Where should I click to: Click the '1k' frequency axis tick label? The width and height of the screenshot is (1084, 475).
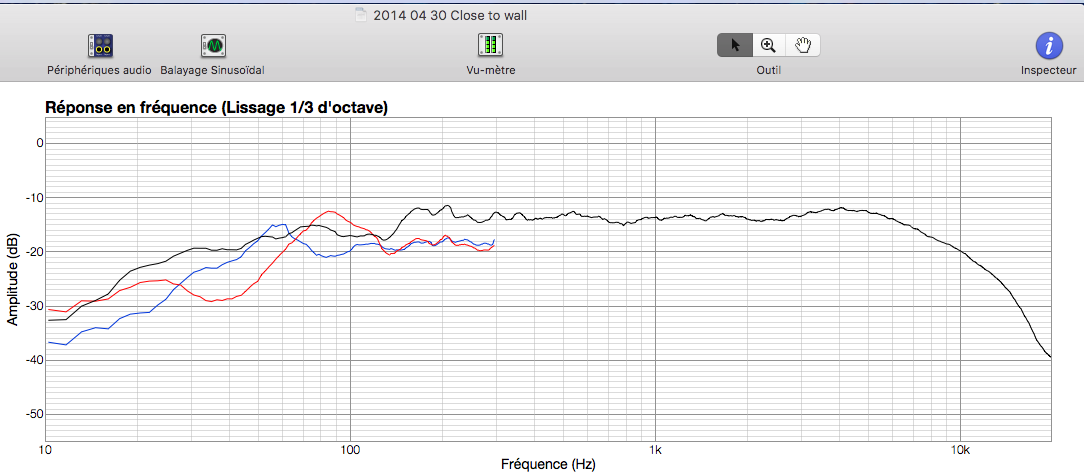[x=655, y=449]
